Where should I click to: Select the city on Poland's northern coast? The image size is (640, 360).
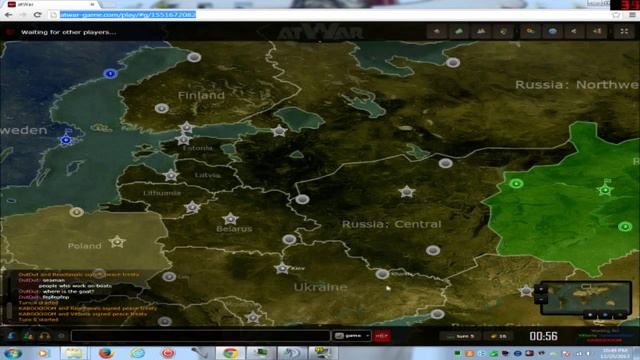(x=76, y=212)
